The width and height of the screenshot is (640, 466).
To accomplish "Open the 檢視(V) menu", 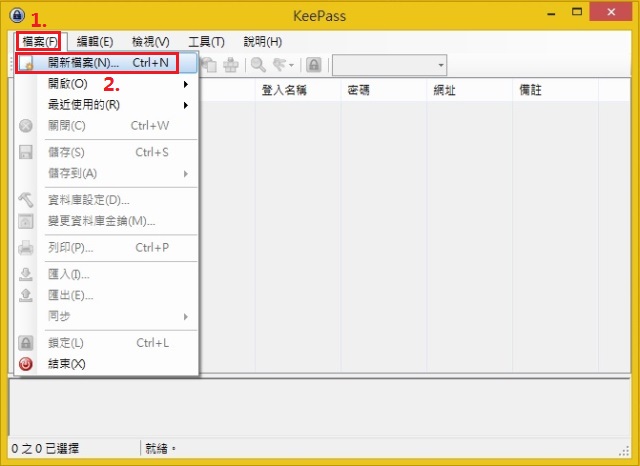I will (x=150, y=42).
